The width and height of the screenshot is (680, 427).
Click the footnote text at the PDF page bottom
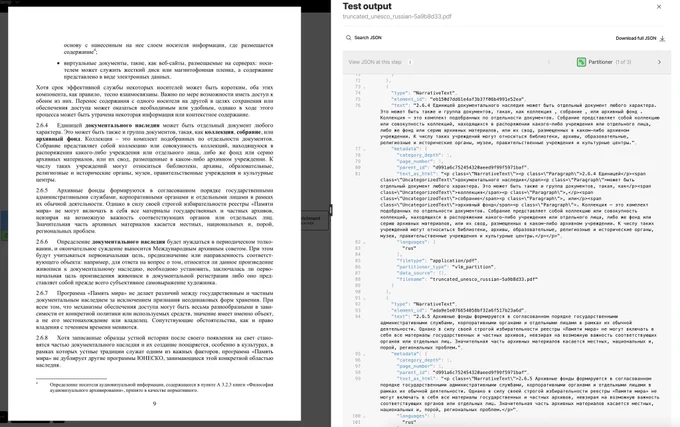[x=161, y=387]
